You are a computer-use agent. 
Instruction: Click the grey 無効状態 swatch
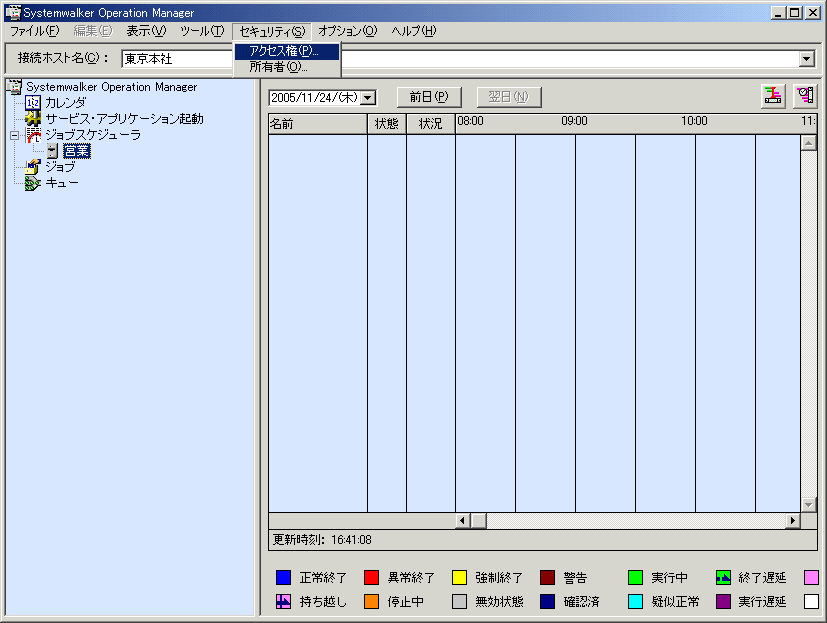[459, 601]
